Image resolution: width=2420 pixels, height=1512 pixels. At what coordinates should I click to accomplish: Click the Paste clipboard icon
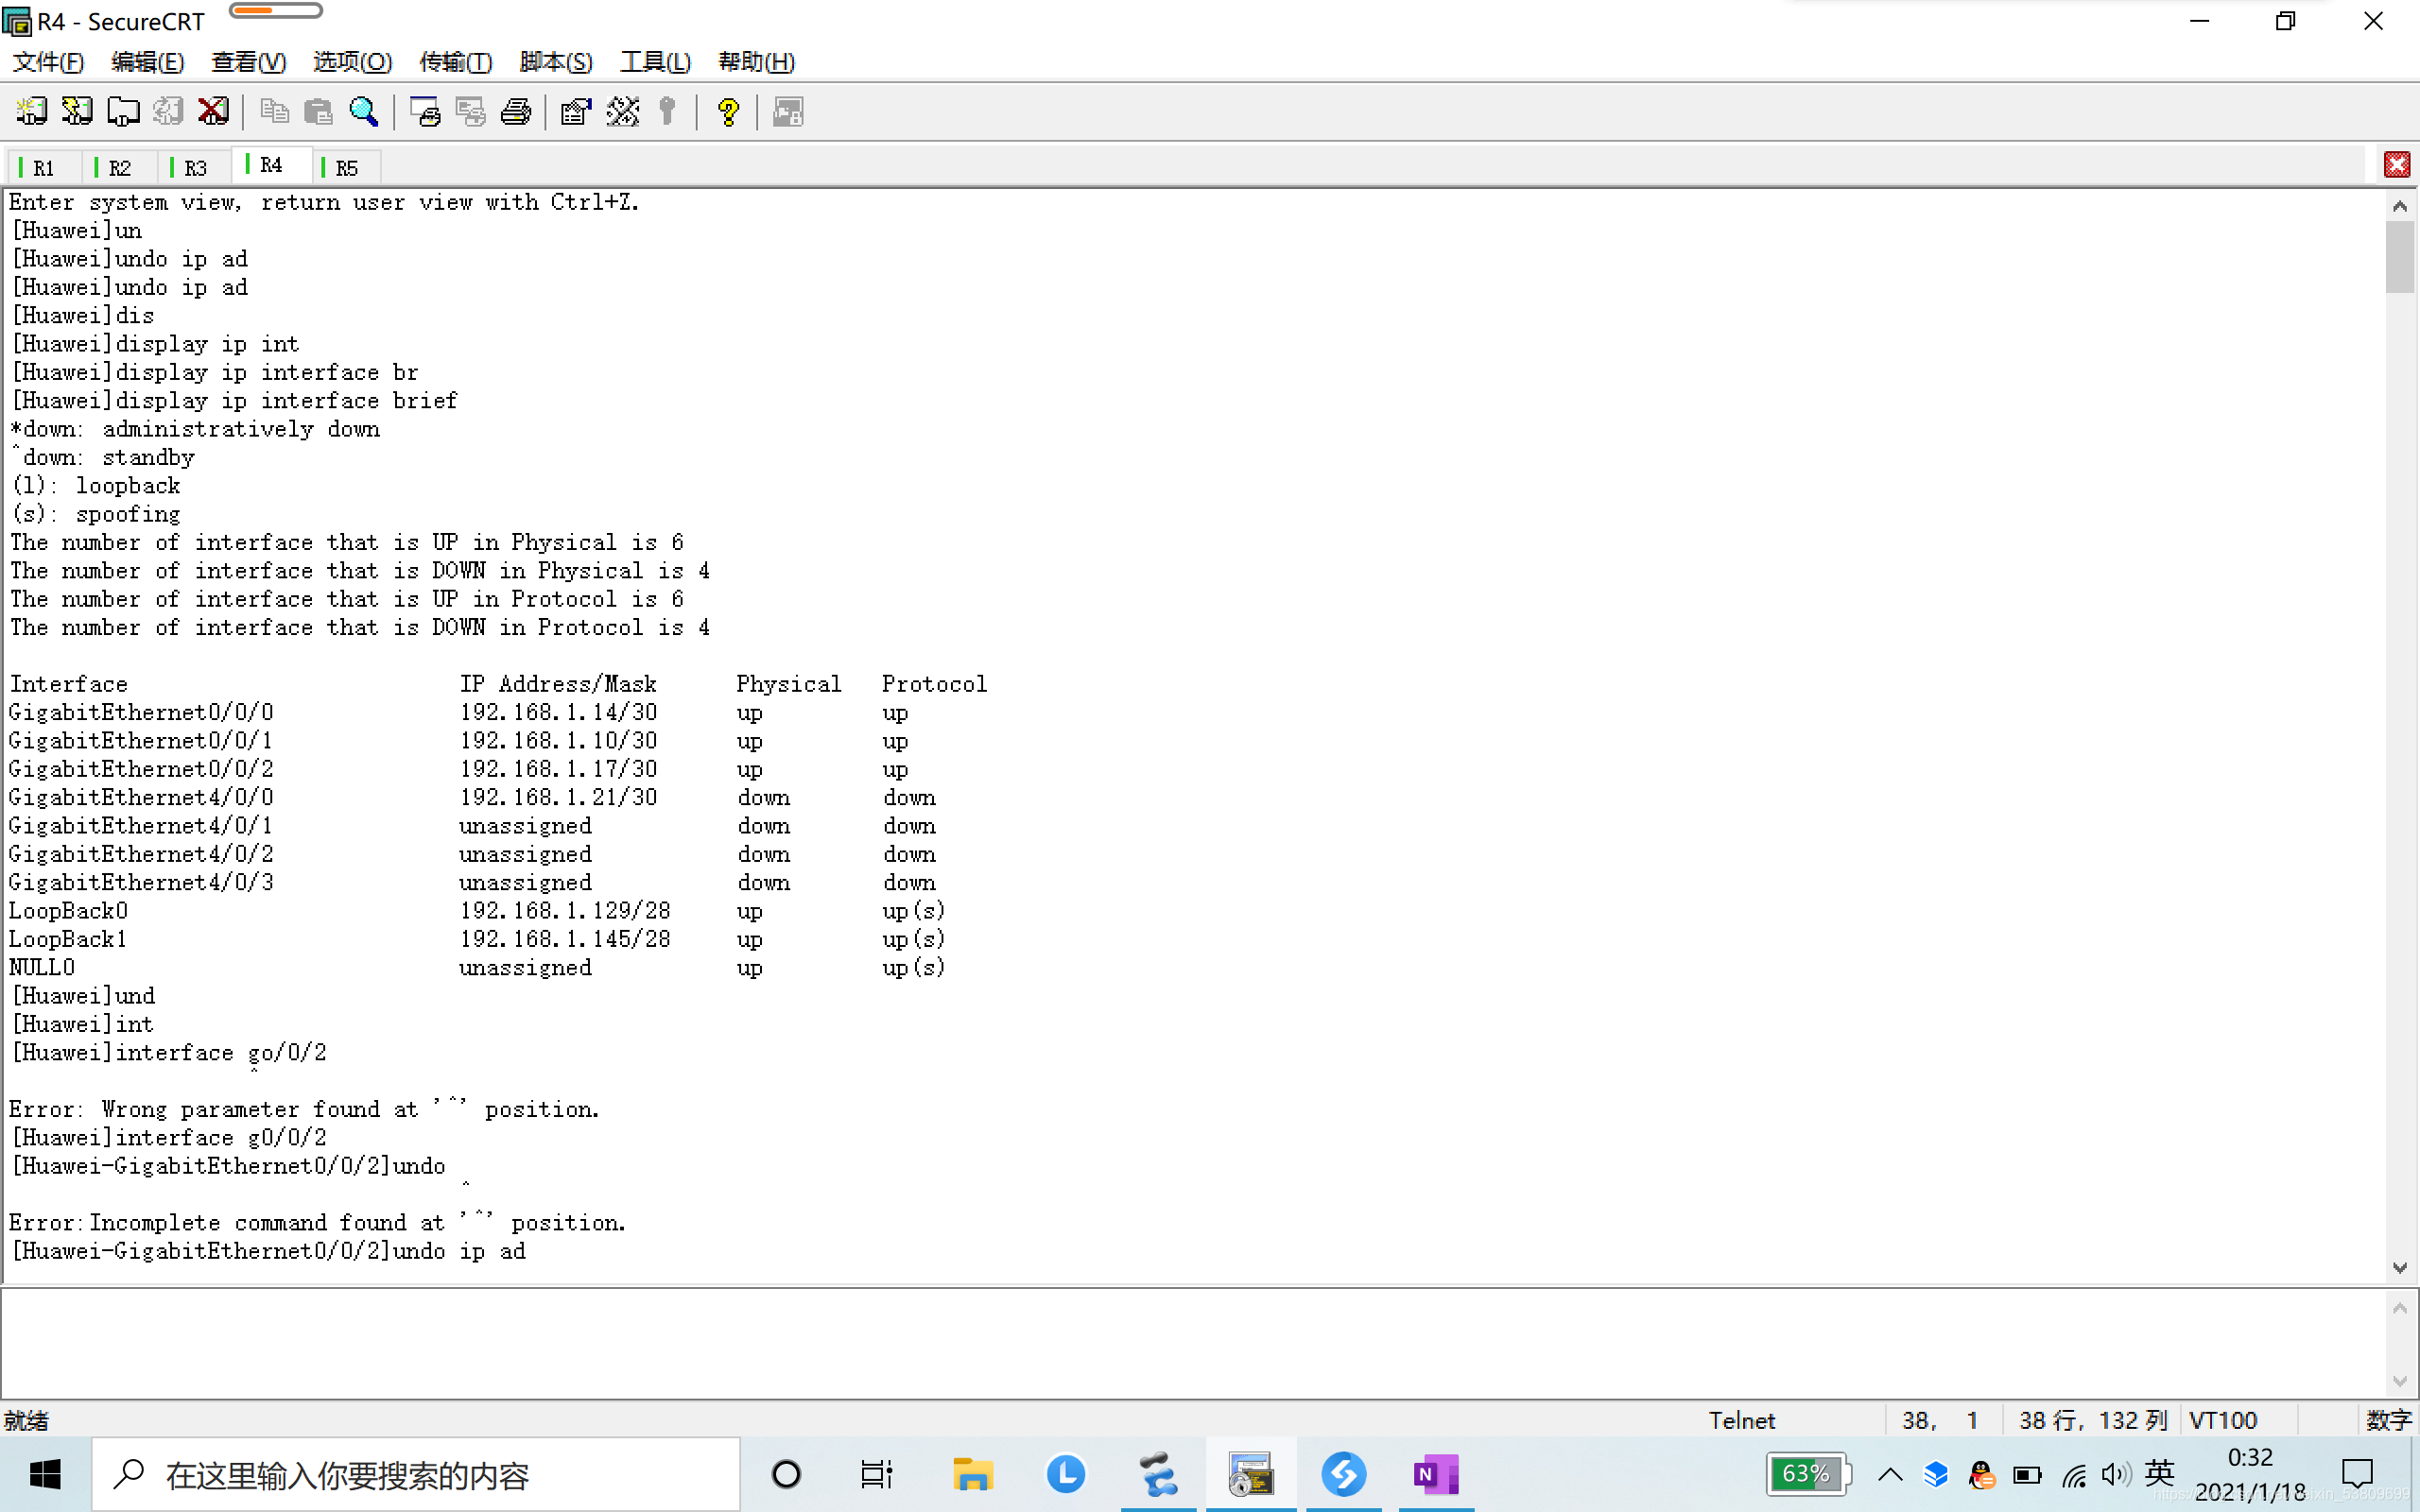319,111
